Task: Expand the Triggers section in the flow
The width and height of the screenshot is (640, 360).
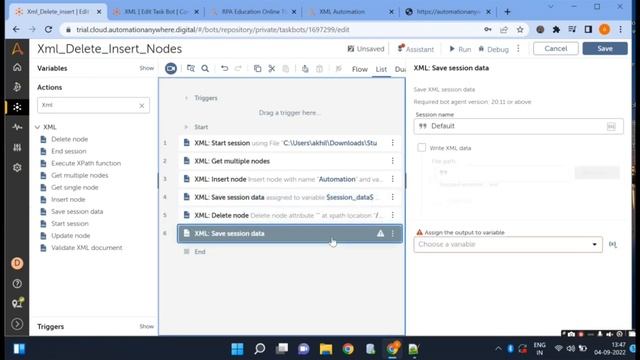Action: (x=186, y=98)
